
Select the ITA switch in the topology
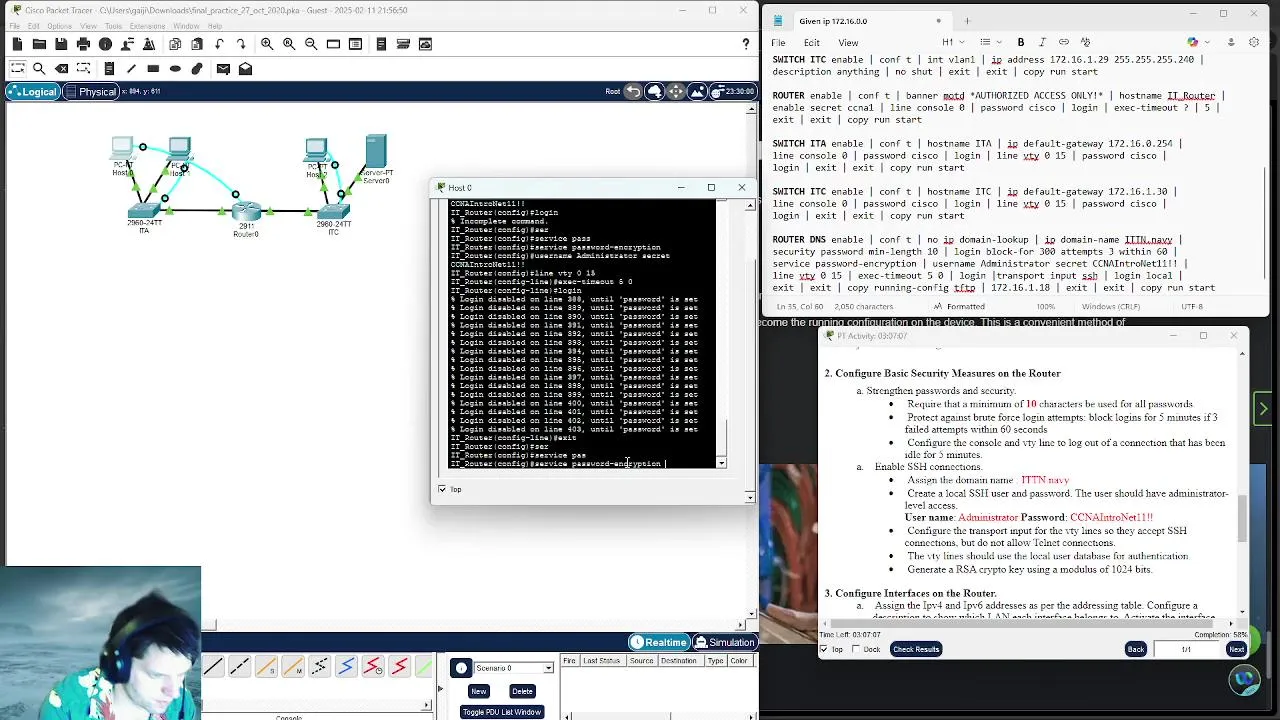click(x=144, y=212)
